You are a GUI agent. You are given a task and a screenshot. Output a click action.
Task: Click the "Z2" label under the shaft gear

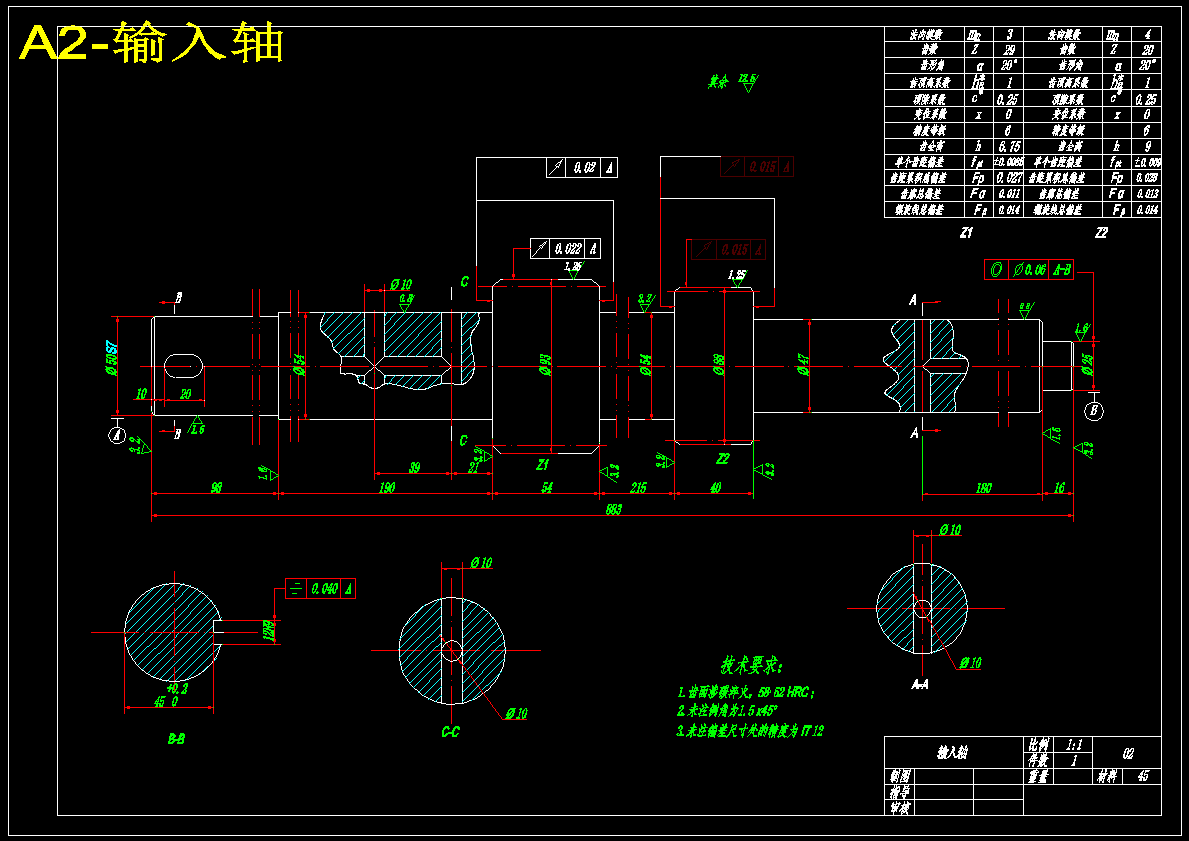click(x=722, y=459)
